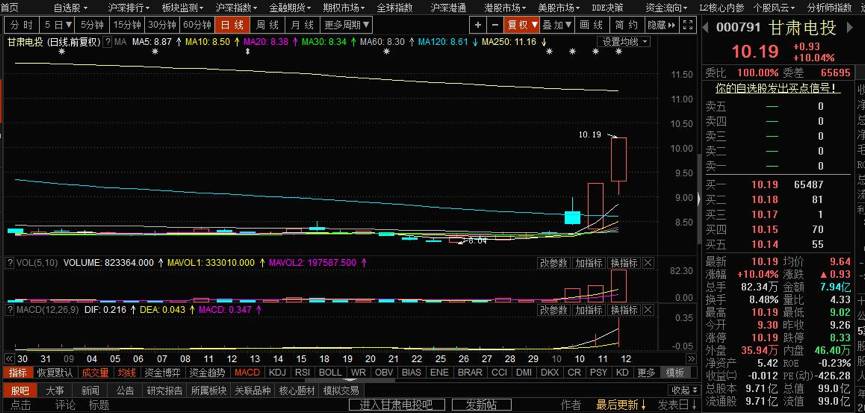
Task: Select the MACD indicator tab
Action: [246, 372]
